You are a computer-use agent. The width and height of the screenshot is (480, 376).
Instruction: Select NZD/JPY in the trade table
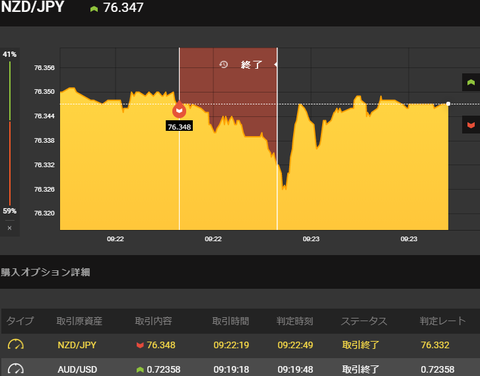point(77,345)
